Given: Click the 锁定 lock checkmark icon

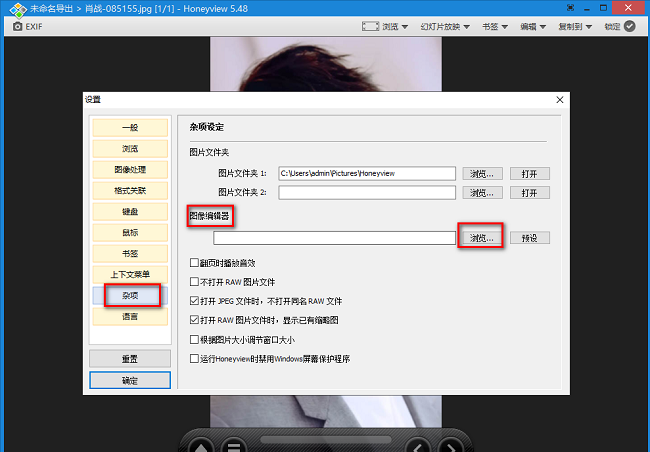Looking at the screenshot, I should pyautogui.click(x=630, y=27).
